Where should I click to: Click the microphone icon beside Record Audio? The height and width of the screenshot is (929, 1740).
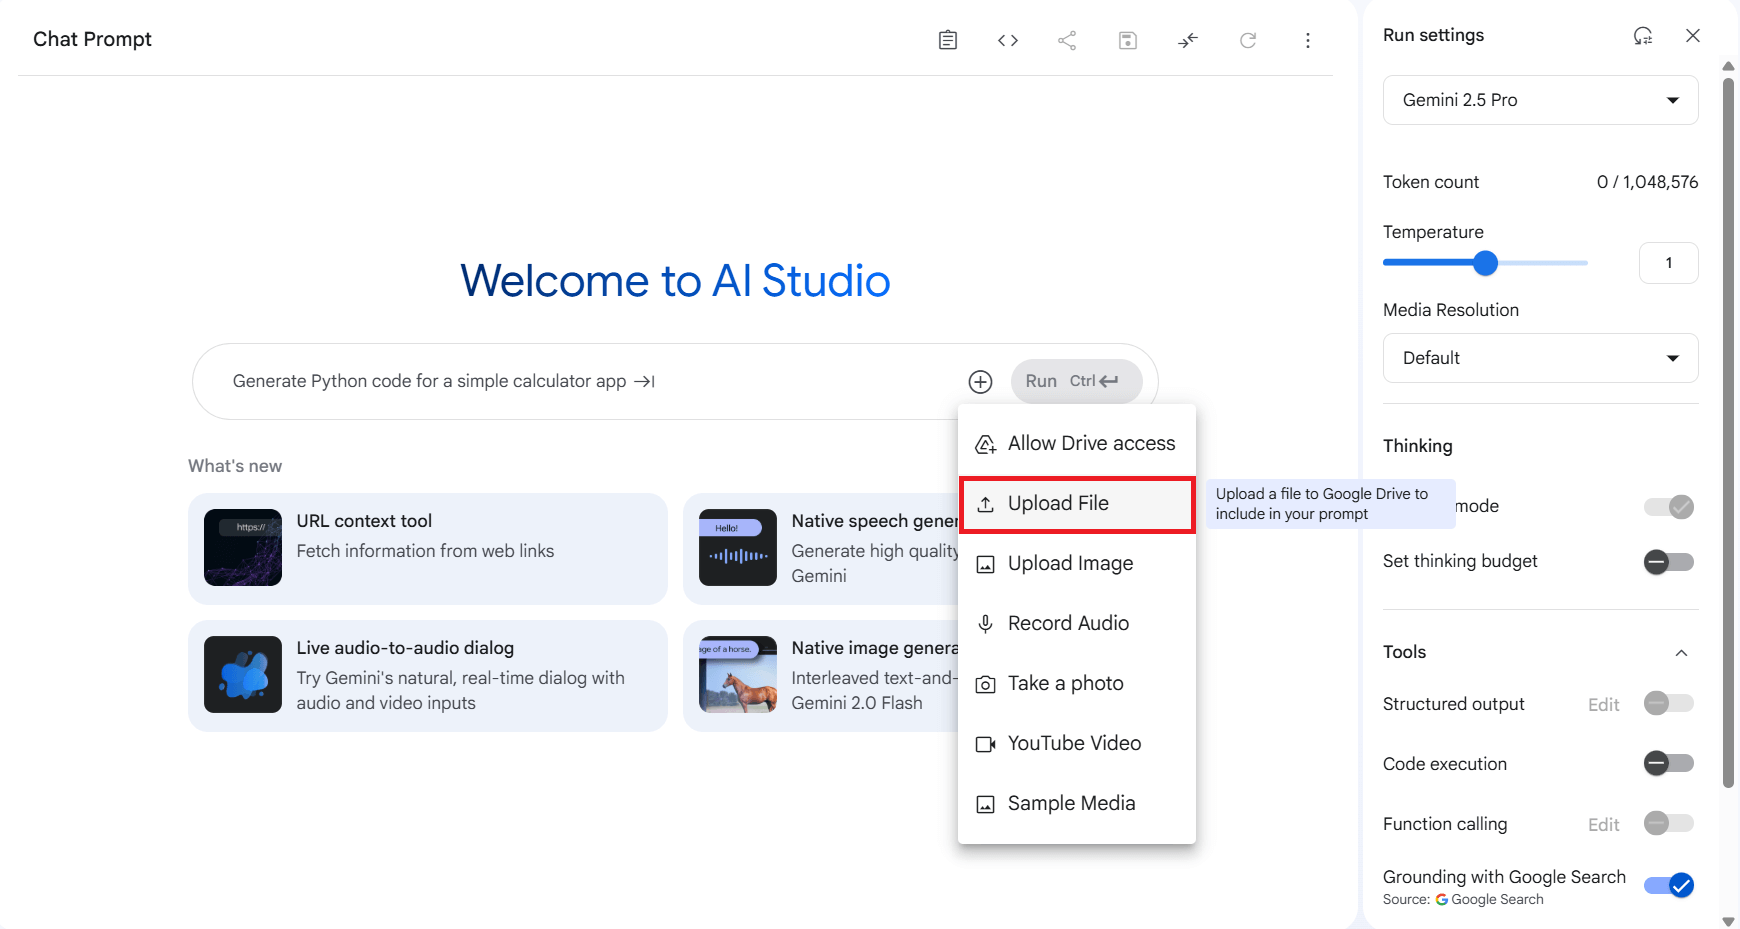point(986,625)
